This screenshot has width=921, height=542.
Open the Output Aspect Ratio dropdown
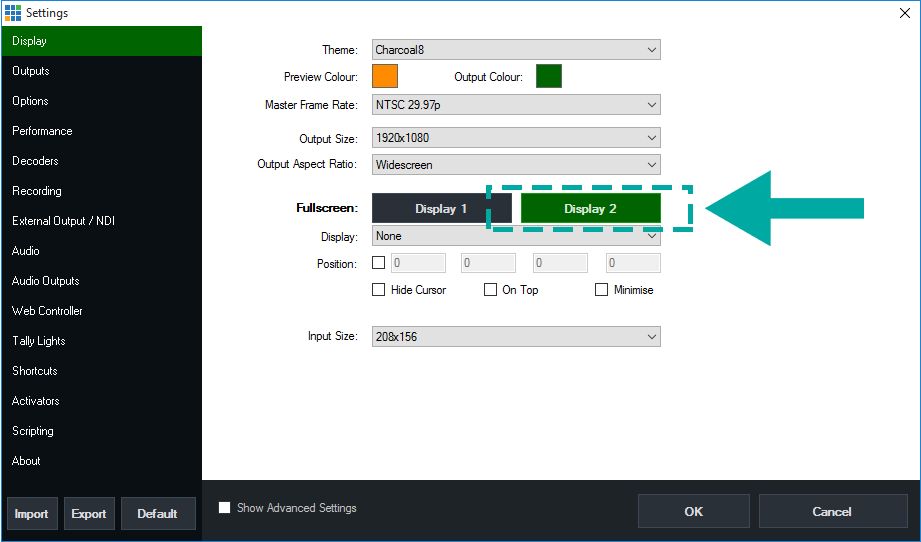click(x=516, y=164)
